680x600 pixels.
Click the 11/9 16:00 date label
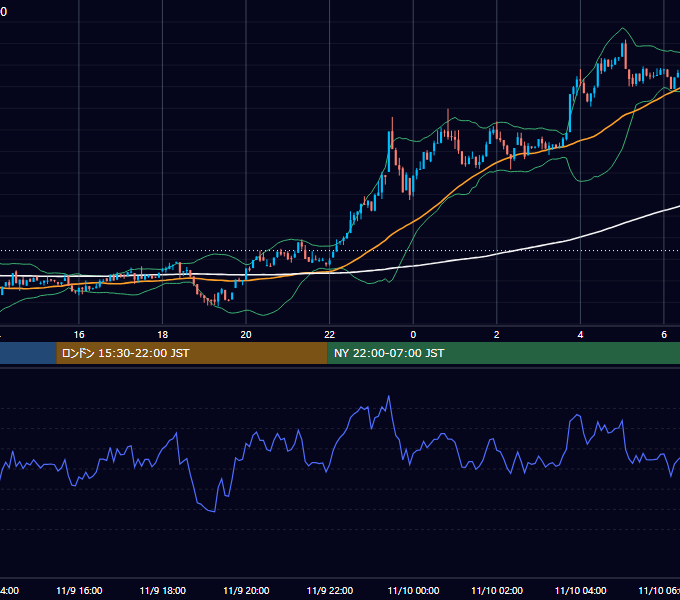coord(79,590)
